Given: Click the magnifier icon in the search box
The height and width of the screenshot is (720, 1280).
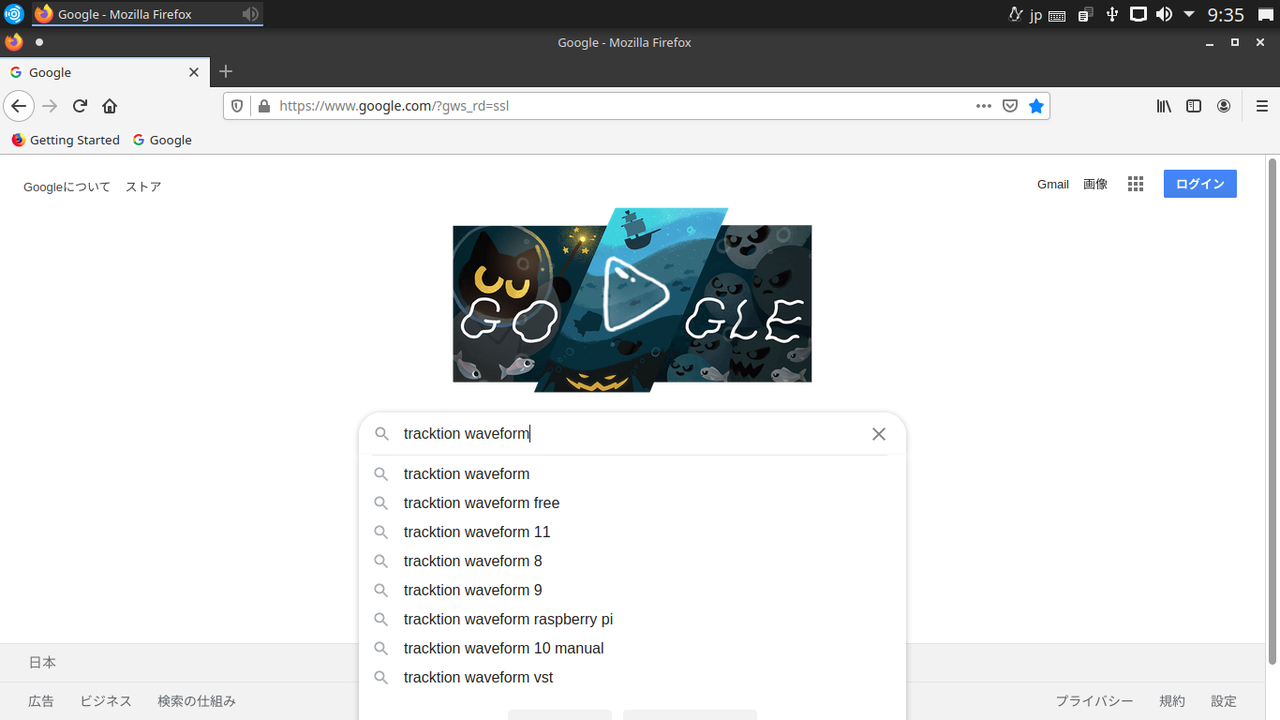Looking at the screenshot, I should coord(381,433).
